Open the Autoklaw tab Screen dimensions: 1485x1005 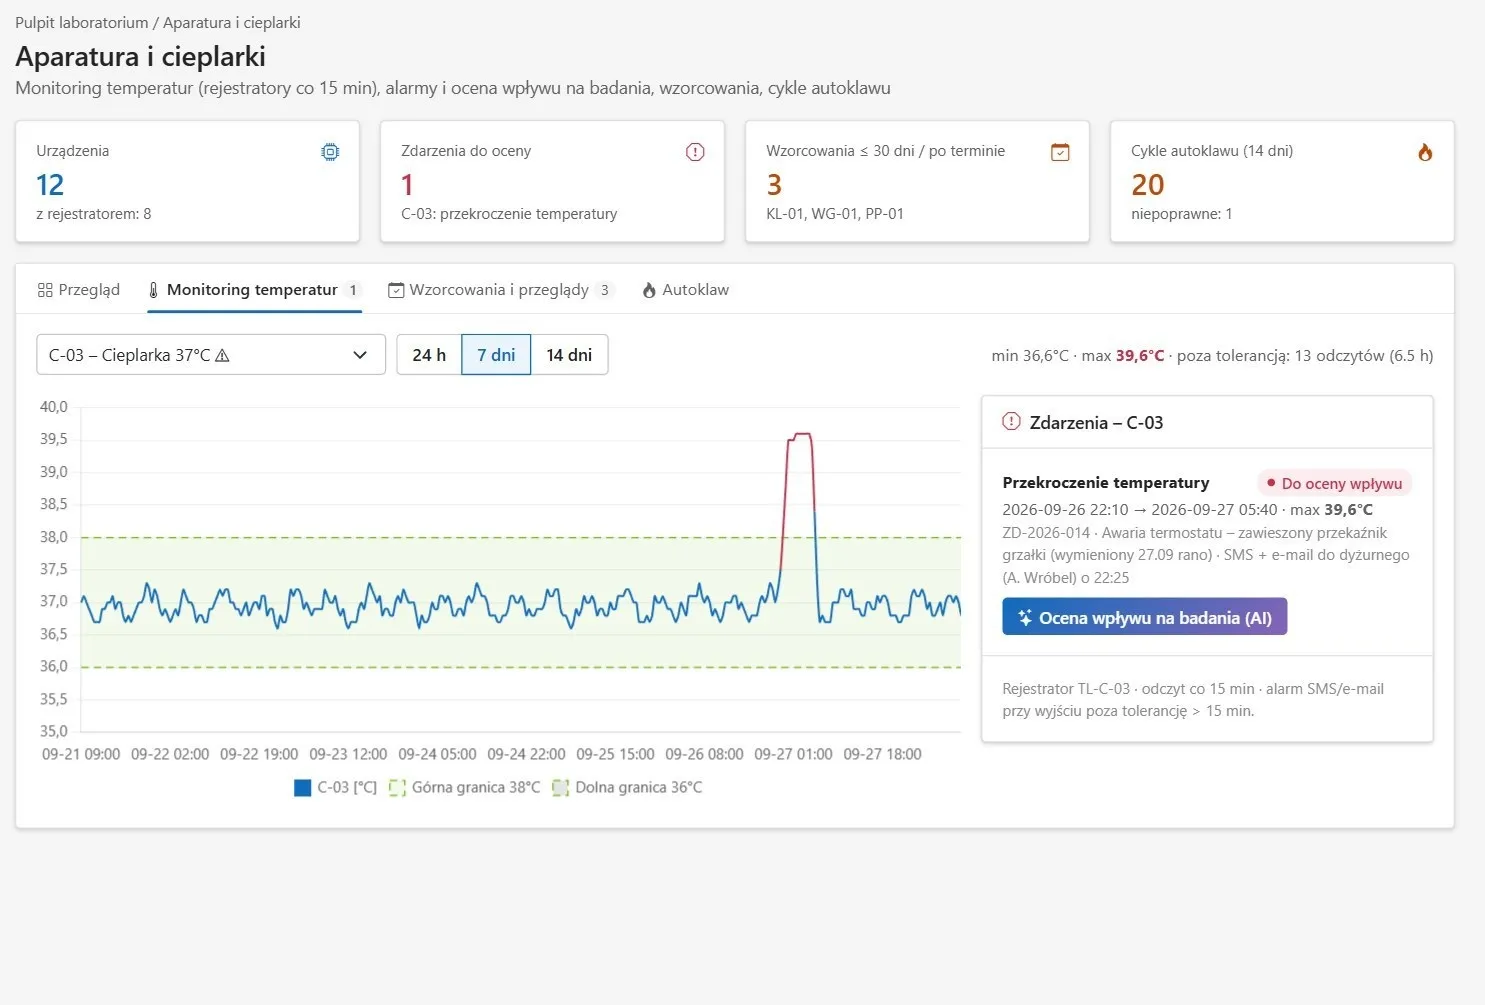point(686,290)
